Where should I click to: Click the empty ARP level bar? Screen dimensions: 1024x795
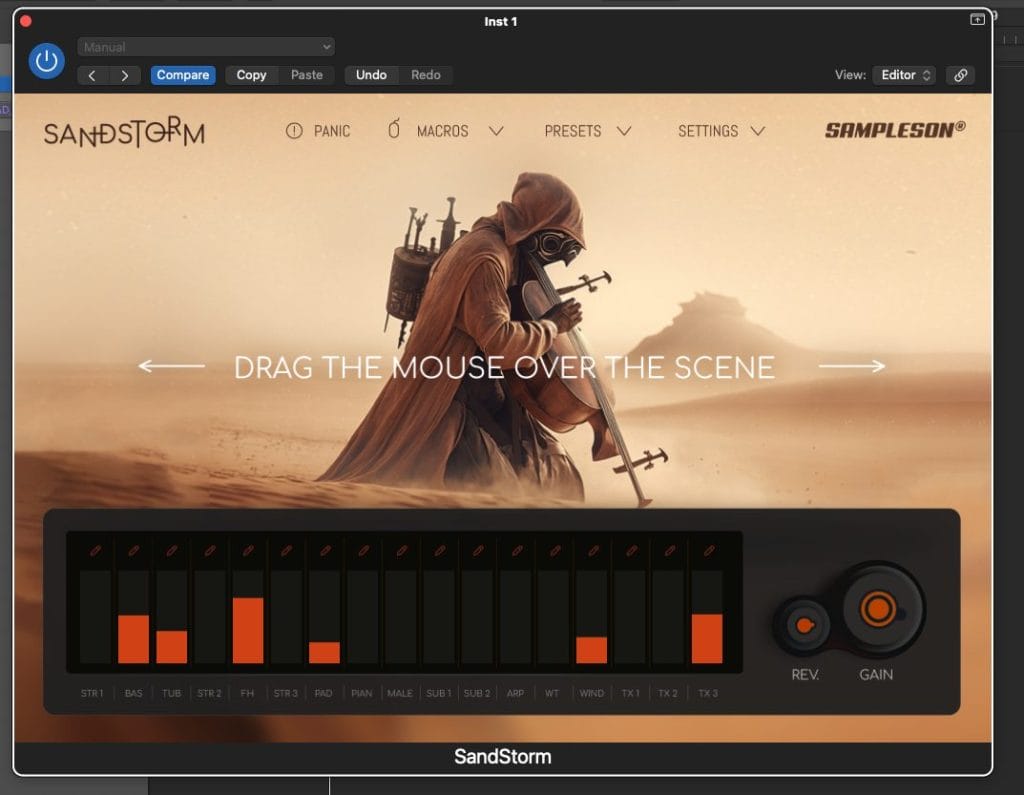(x=516, y=617)
